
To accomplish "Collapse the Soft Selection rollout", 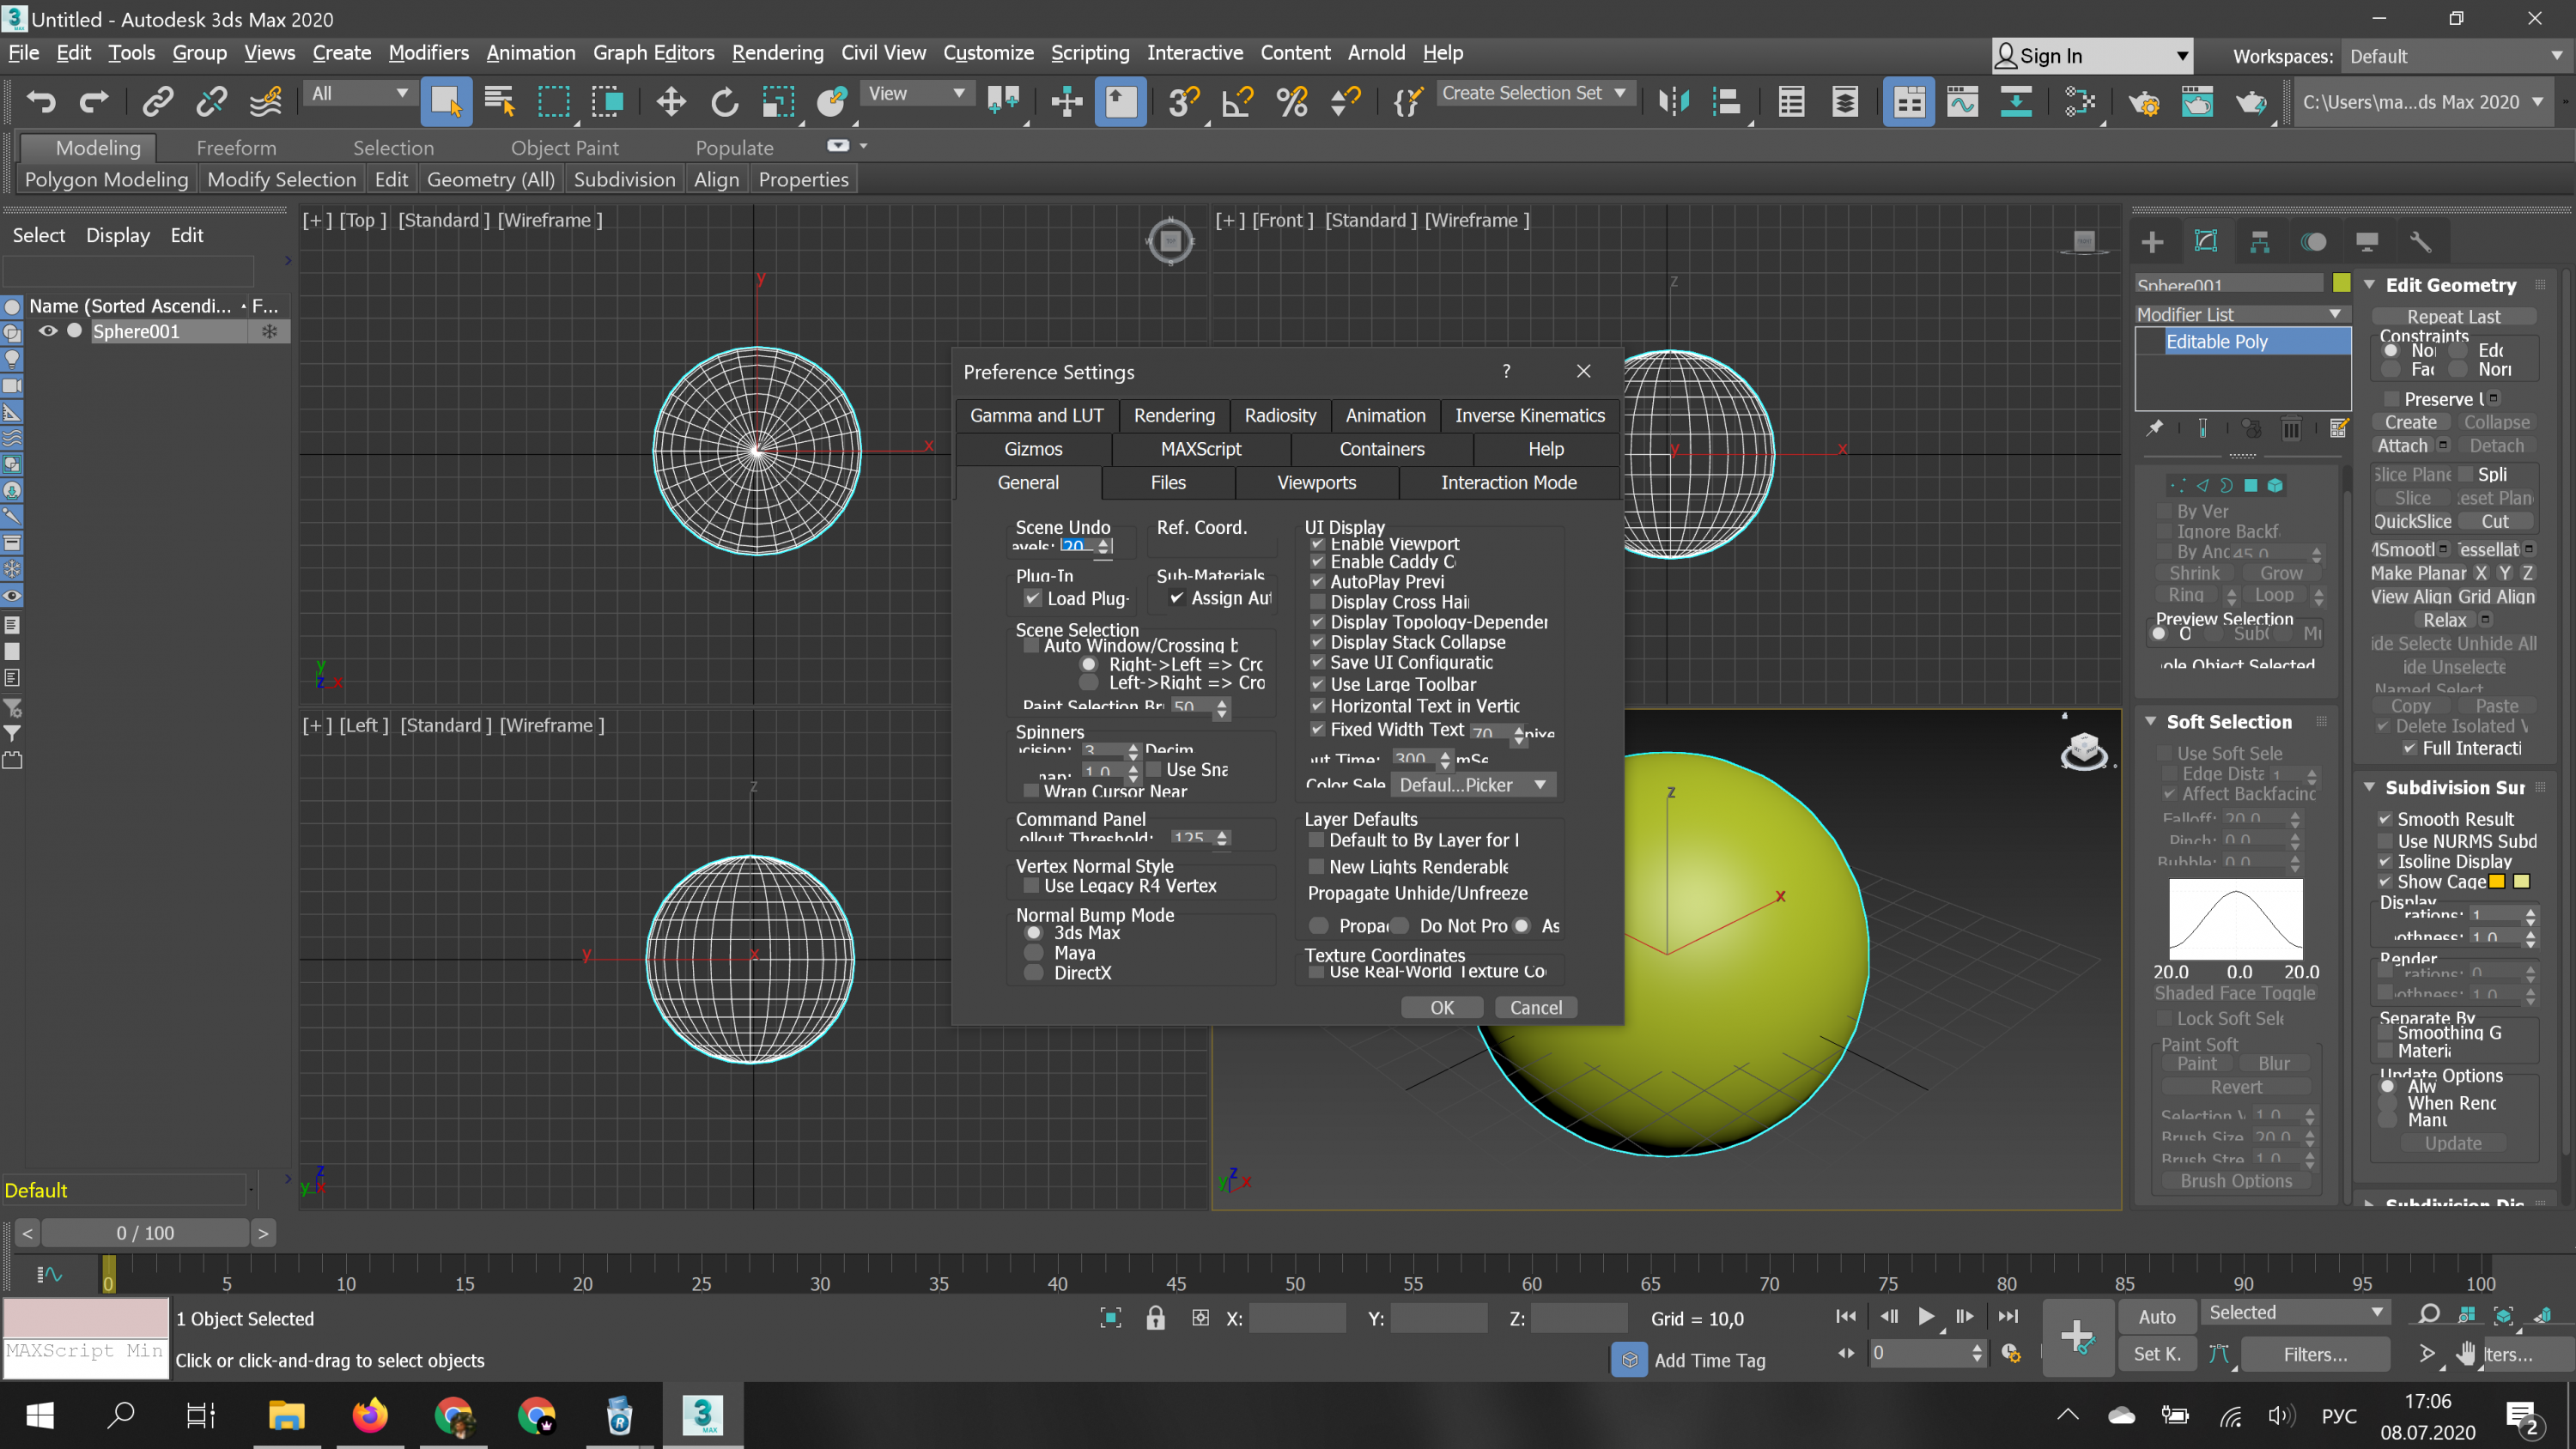I will pyautogui.click(x=2229, y=722).
